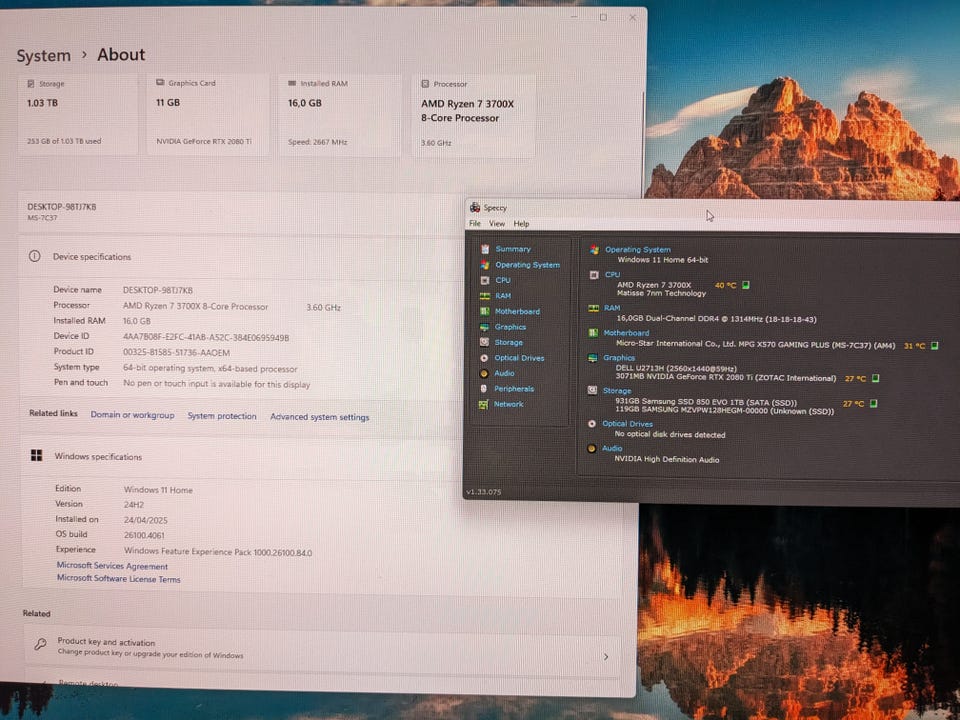The width and height of the screenshot is (960, 720).
Task: Go back to System in breadcrumb
Action: coord(43,56)
